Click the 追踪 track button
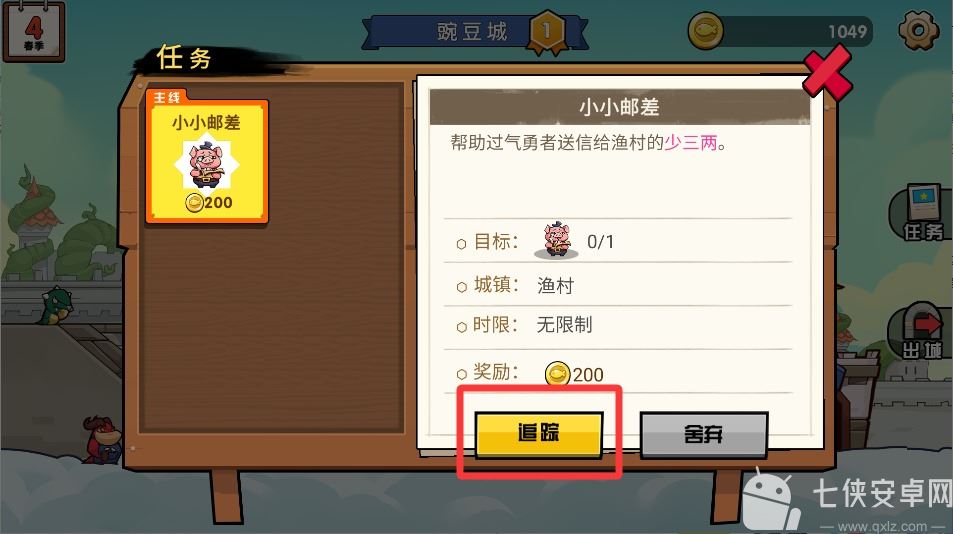The image size is (953, 534). click(538, 434)
